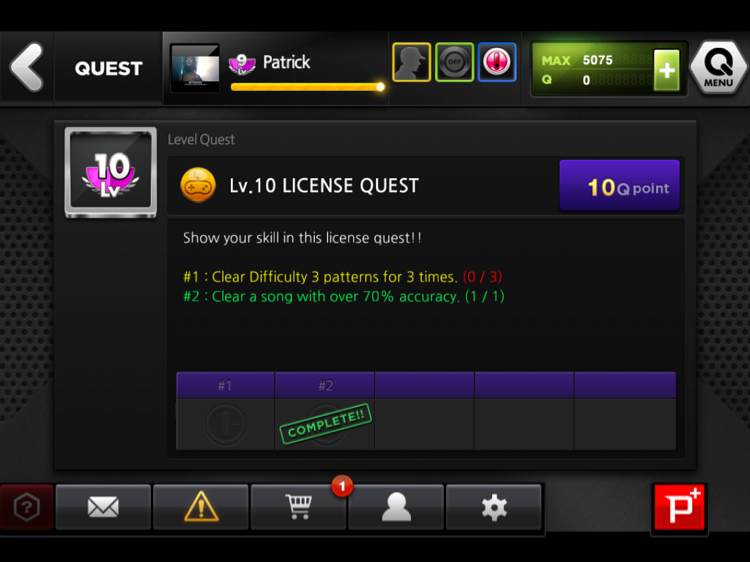This screenshot has width=750, height=562.
Task: Toggle the blue-framed pink alert item slot
Action: pyautogui.click(x=497, y=62)
